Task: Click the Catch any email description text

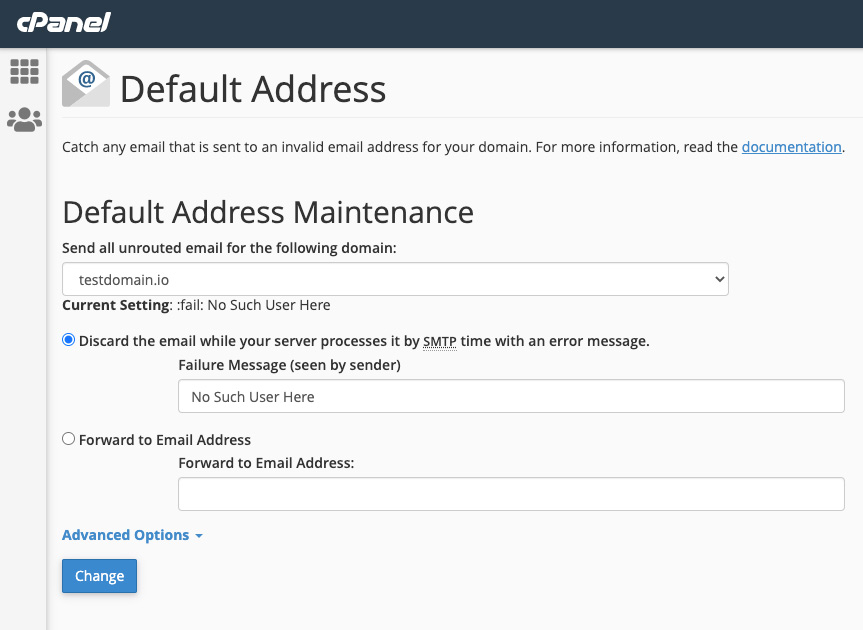Action: [x=400, y=147]
